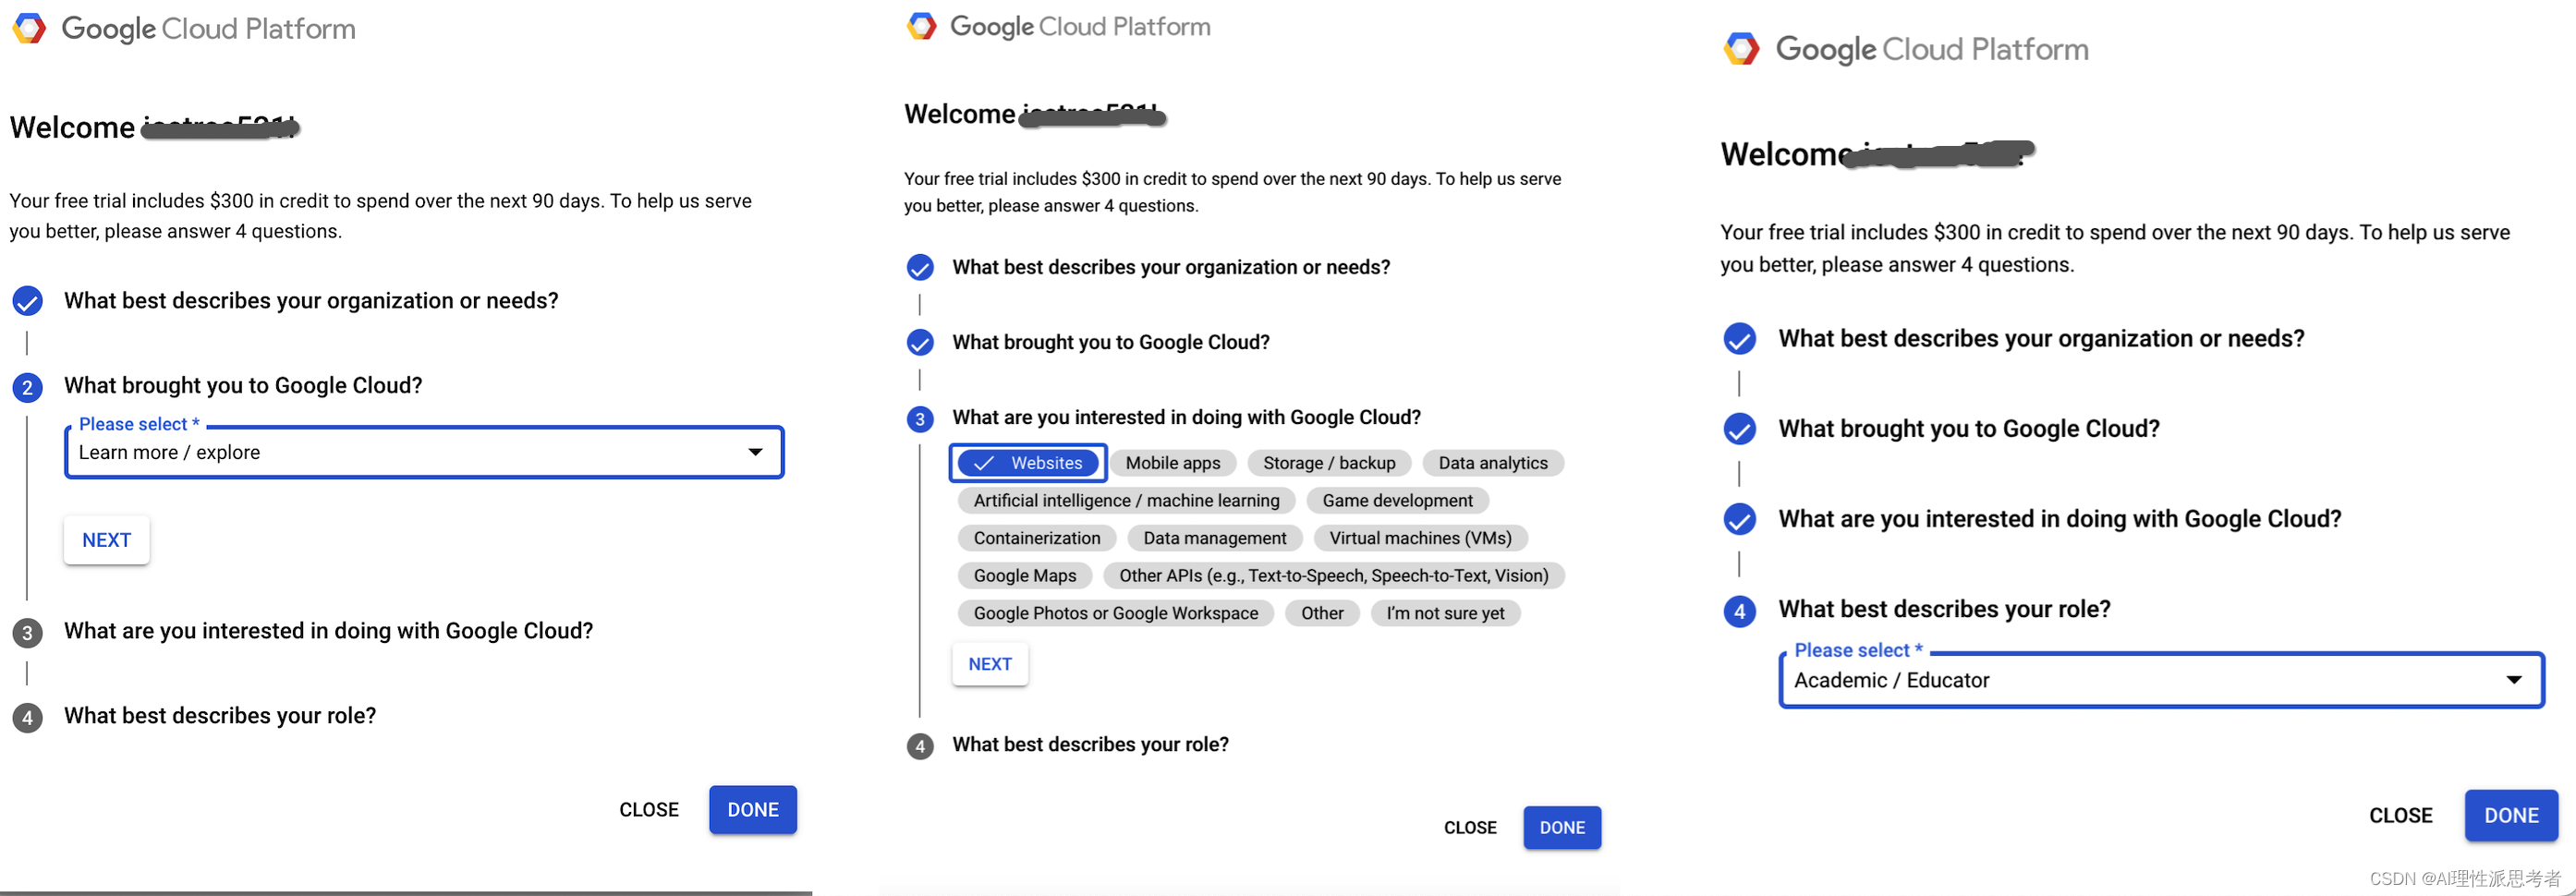Select the Google Photos or Google Workspace chip
Screen dimensions: 2576x896
(x=1115, y=613)
